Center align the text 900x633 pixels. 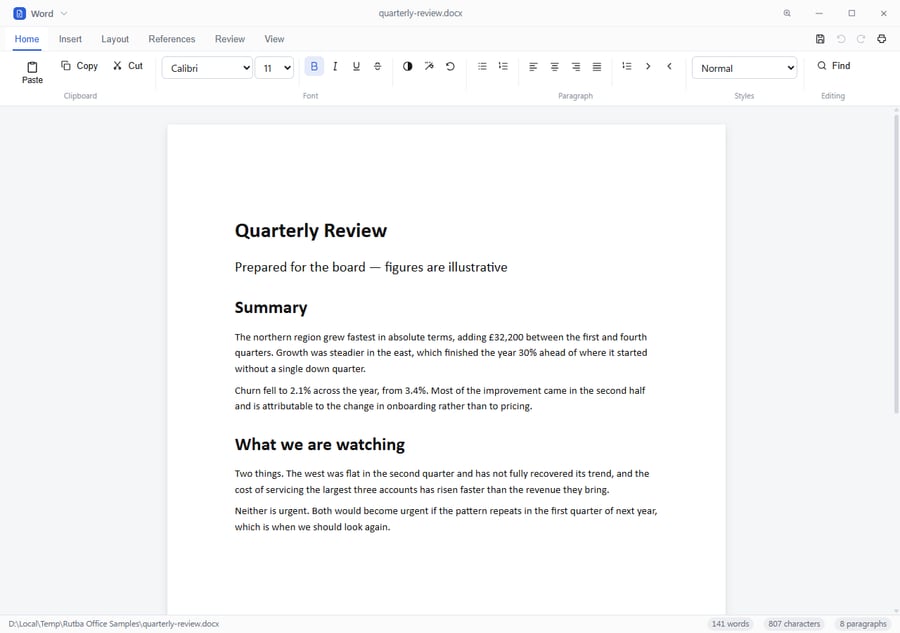point(554,67)
